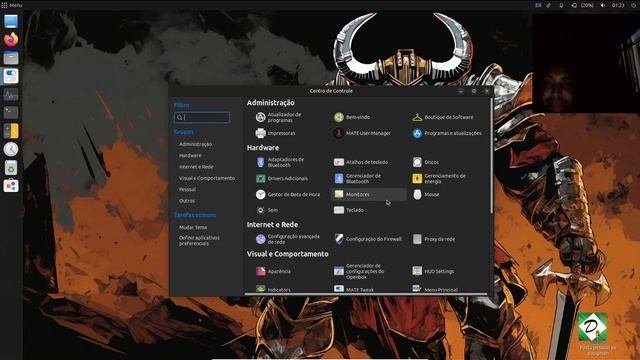
Task: Open Impressoras settings
Action: coord(275,133)
